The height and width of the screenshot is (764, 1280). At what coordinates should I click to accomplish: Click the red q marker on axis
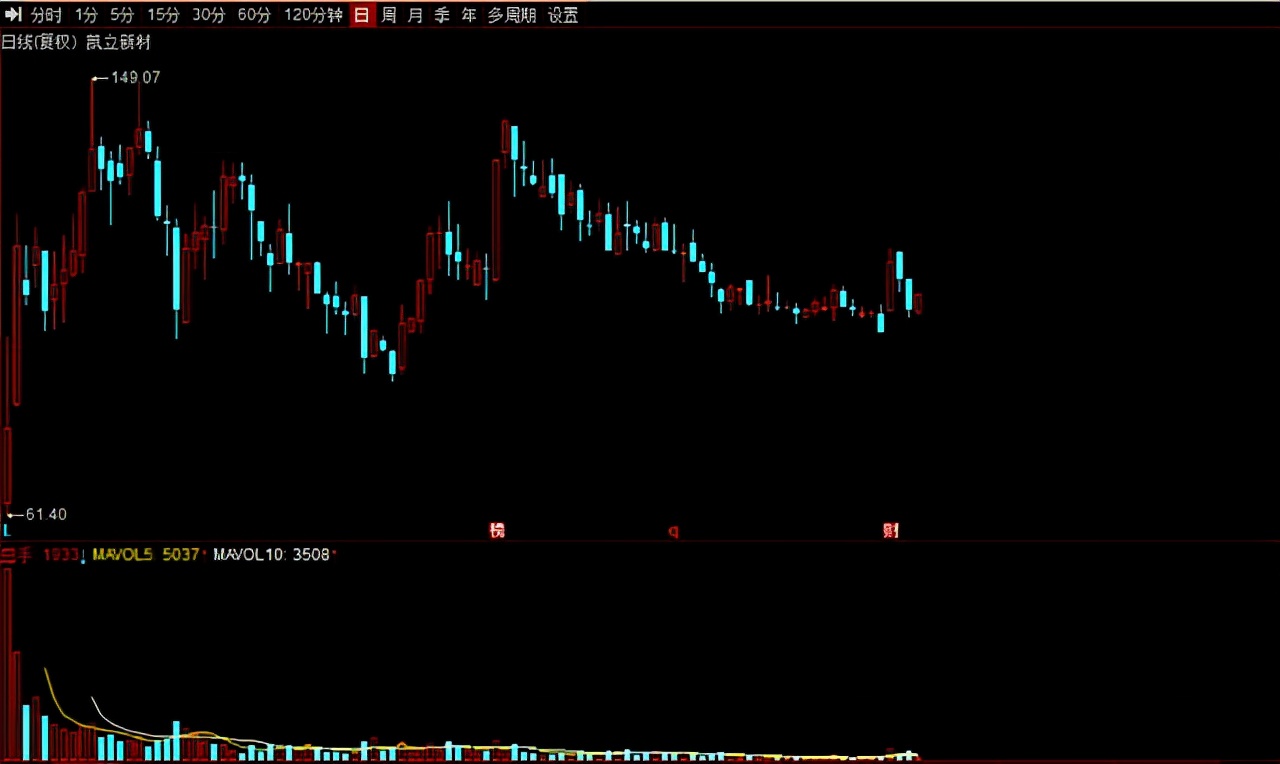point(674,531)
